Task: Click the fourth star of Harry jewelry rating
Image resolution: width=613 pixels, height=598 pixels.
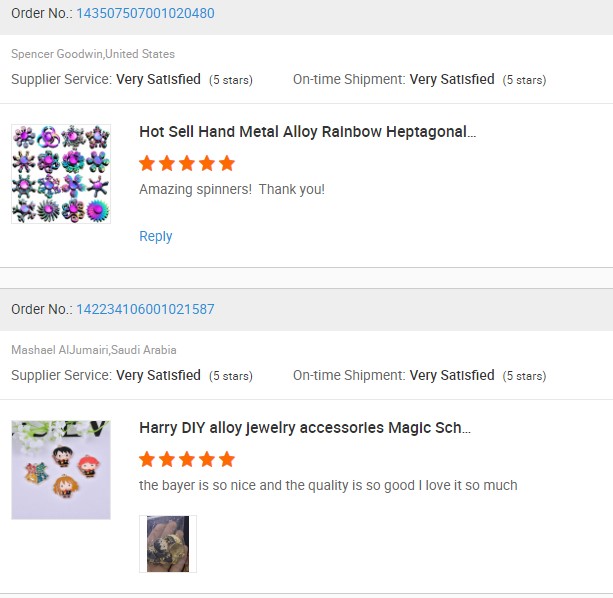Action: [207, 459]
